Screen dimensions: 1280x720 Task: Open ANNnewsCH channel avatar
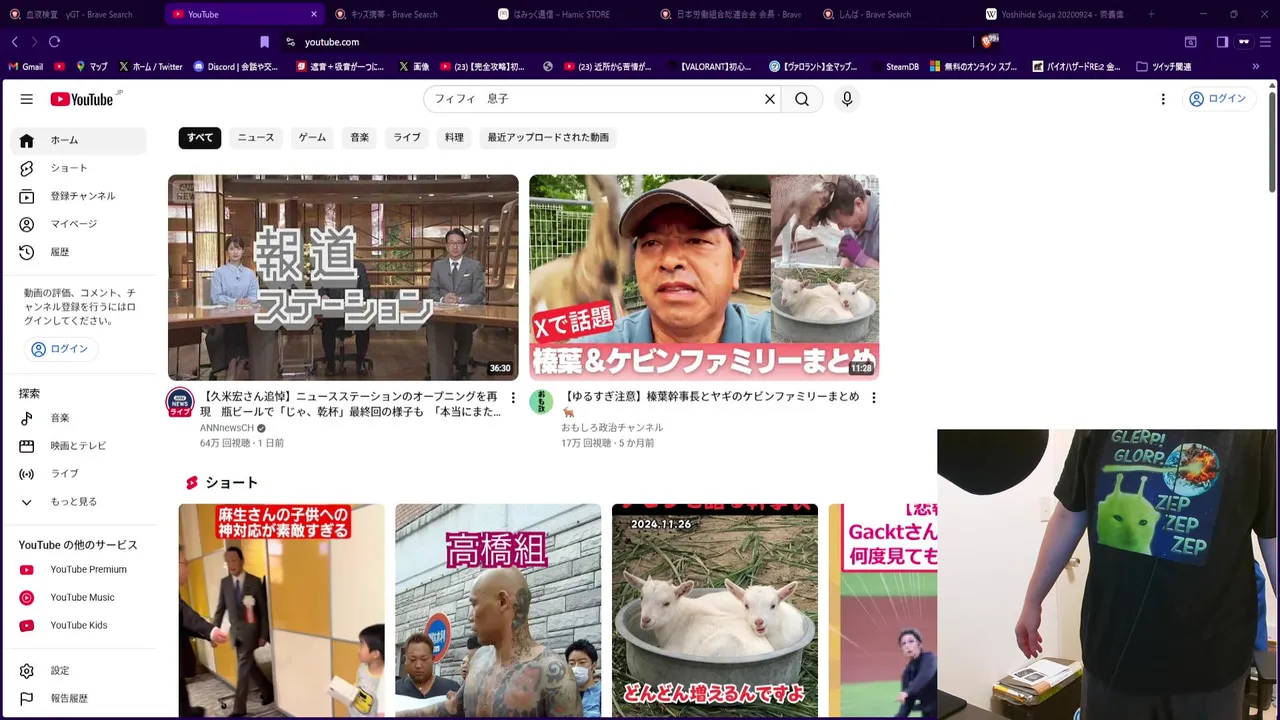[180, 402]
